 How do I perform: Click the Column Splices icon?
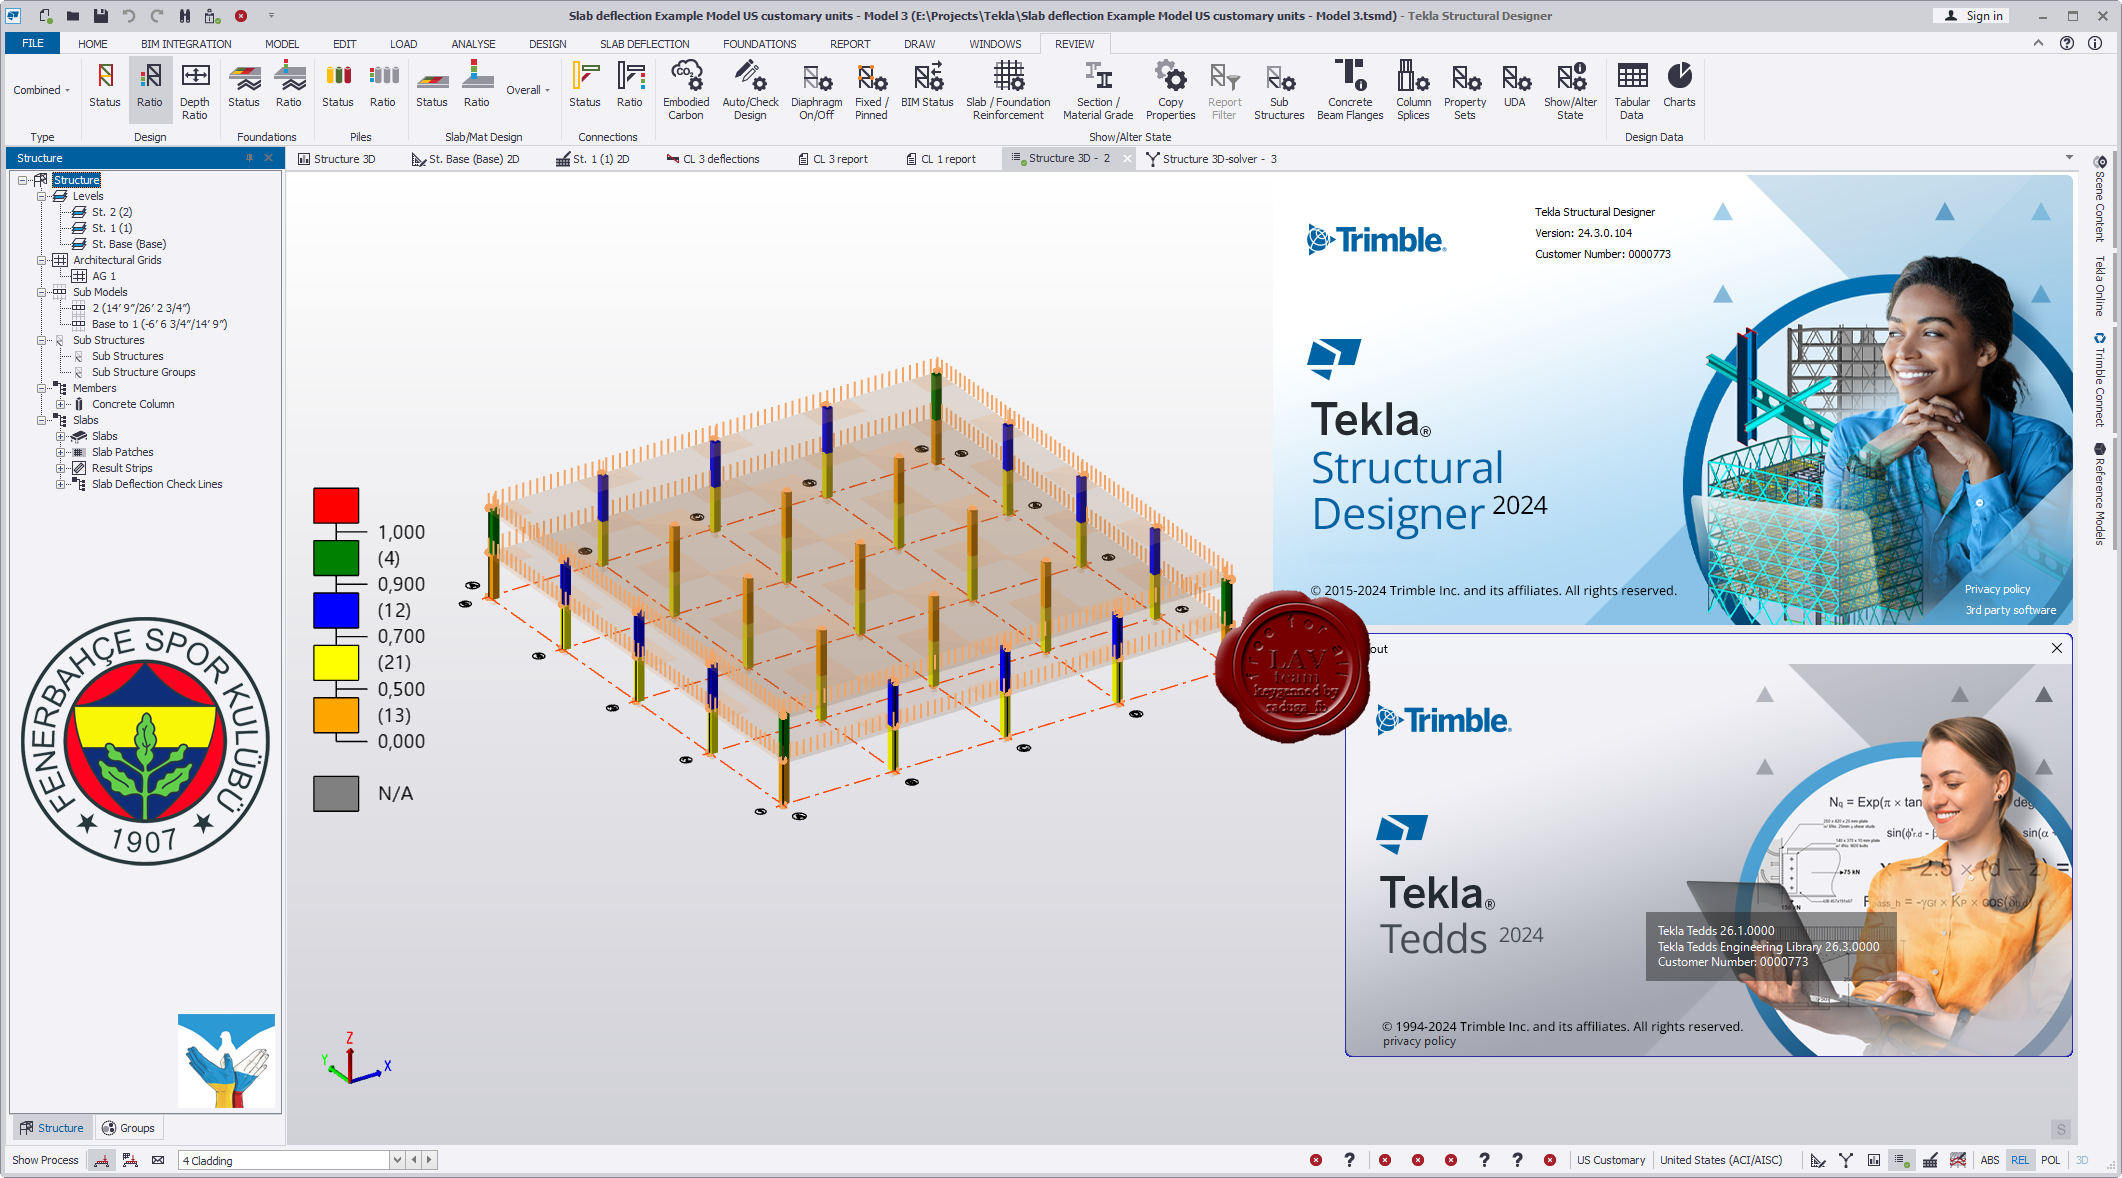tap(1413, 91)
